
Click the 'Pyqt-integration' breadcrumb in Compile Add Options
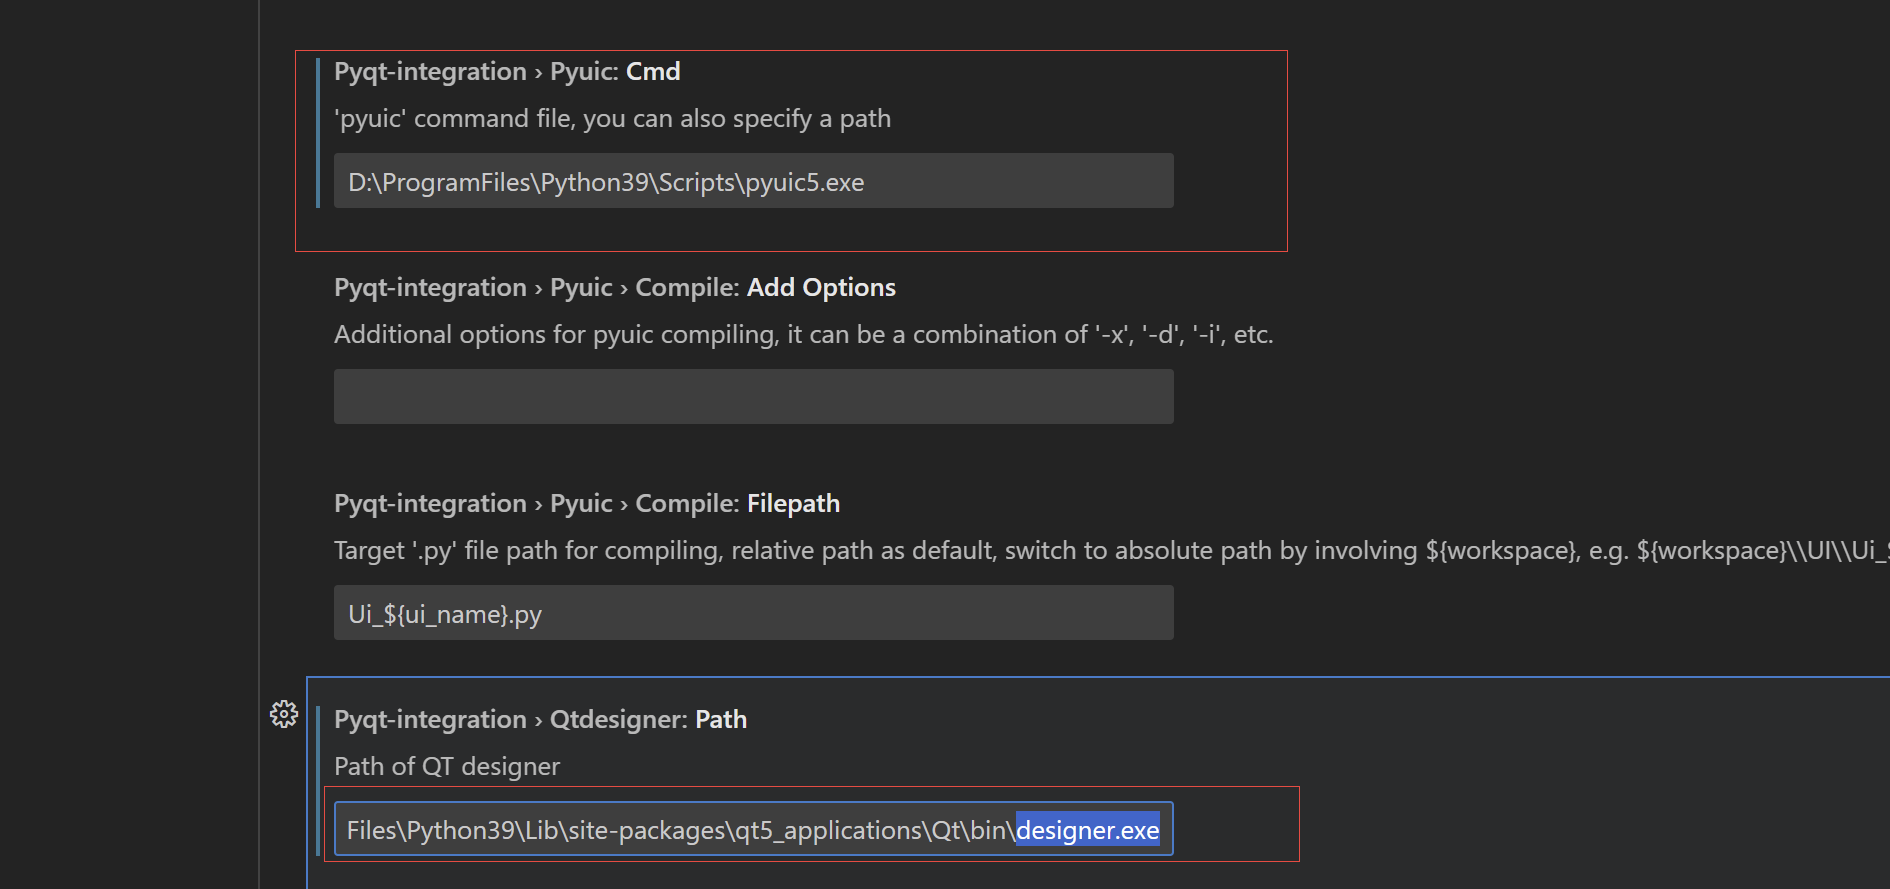coord(429,287)
